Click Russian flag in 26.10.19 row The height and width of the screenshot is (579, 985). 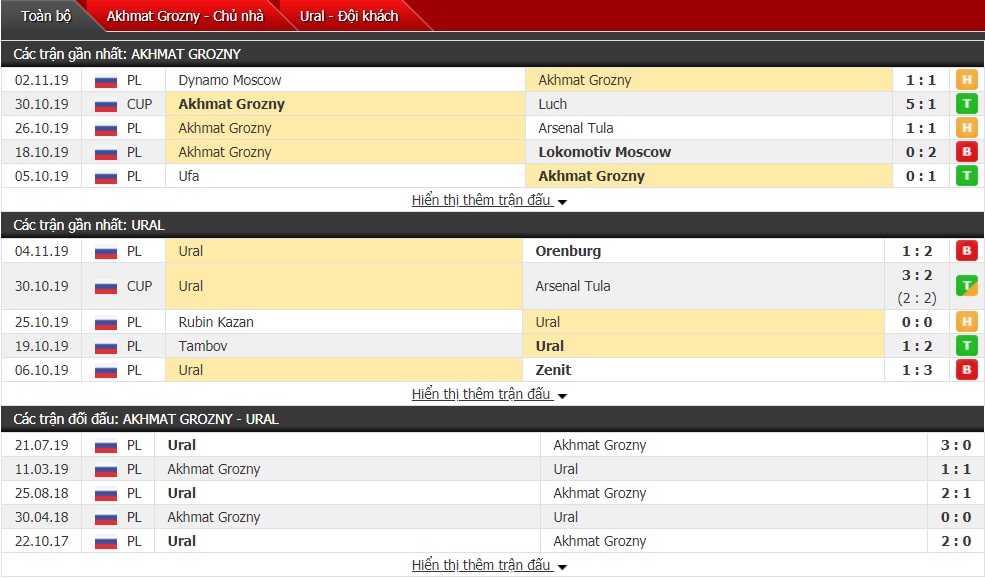click(106, 129)
